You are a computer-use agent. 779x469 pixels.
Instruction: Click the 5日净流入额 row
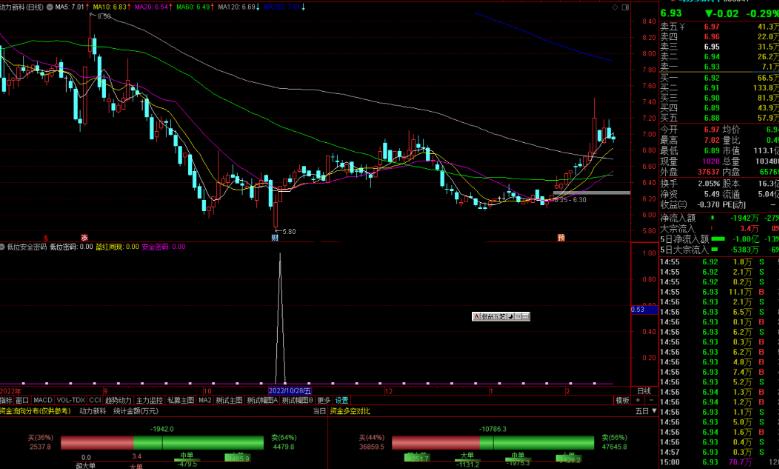pyautogui.click(x=719, y=239)
